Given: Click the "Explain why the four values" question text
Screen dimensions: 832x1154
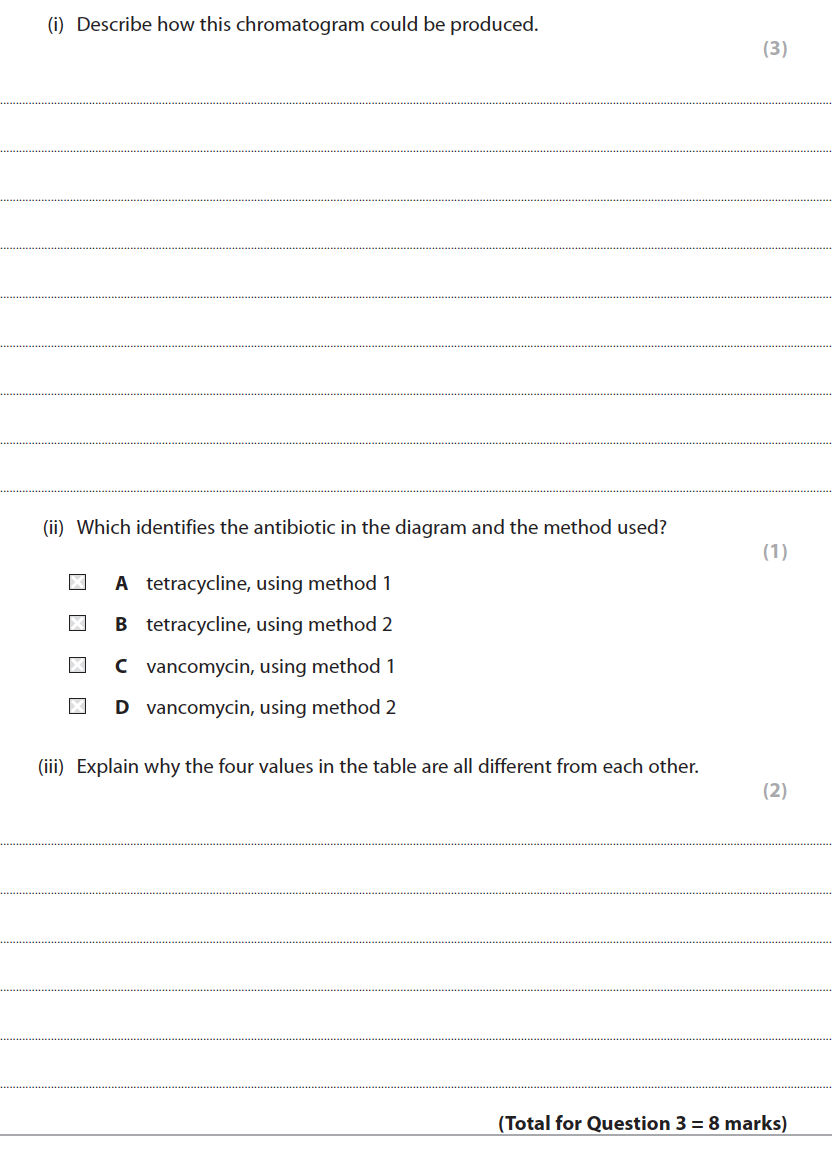Looking at the screenshot, I should click(x=387, y=767).
